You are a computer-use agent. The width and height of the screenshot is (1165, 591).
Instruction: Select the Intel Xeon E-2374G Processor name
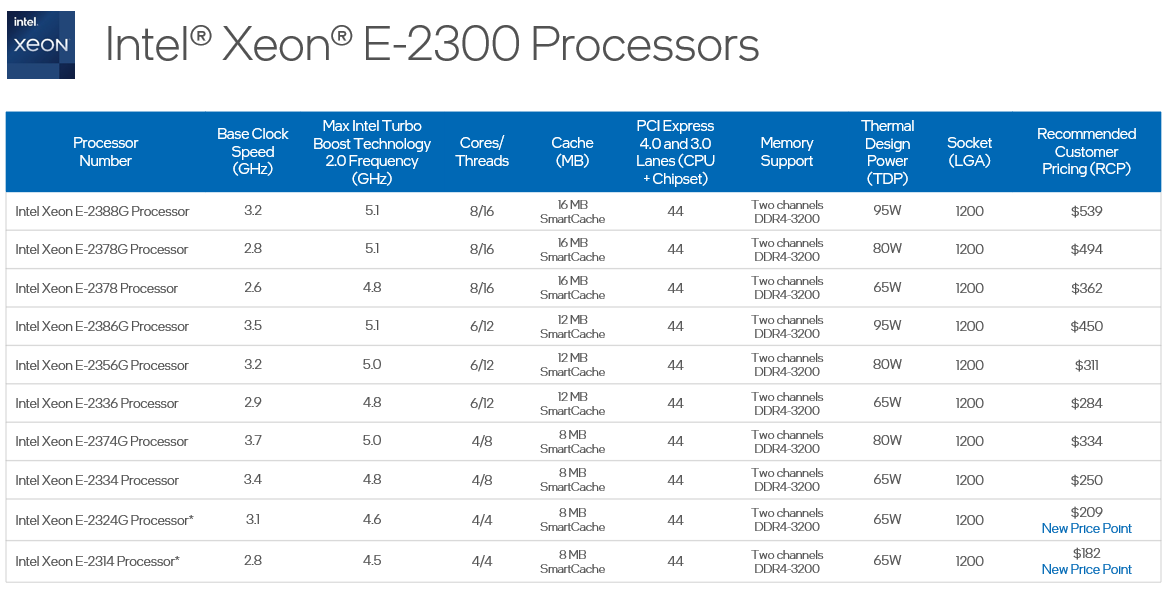[x=102, y=441]
